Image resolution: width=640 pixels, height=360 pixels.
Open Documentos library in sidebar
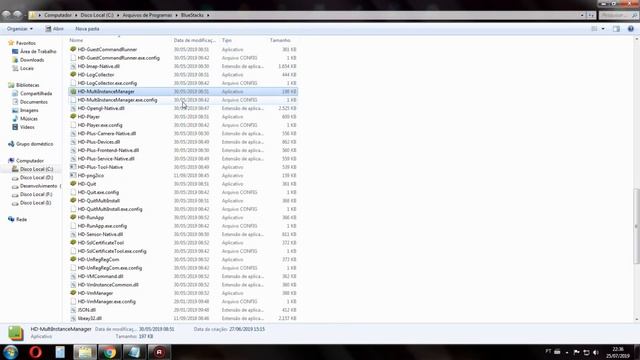pos(33,102)
